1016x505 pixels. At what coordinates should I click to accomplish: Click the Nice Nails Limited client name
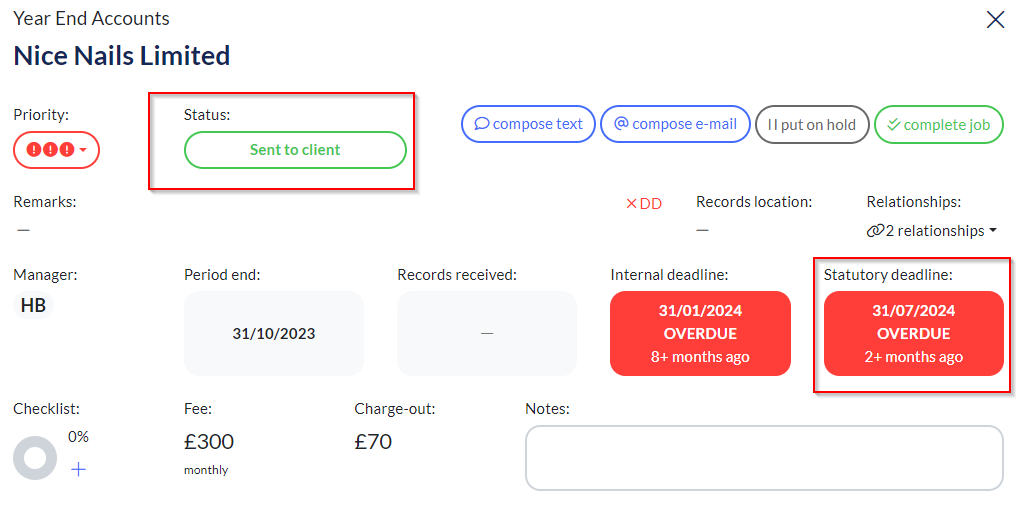tap(122, 56)
